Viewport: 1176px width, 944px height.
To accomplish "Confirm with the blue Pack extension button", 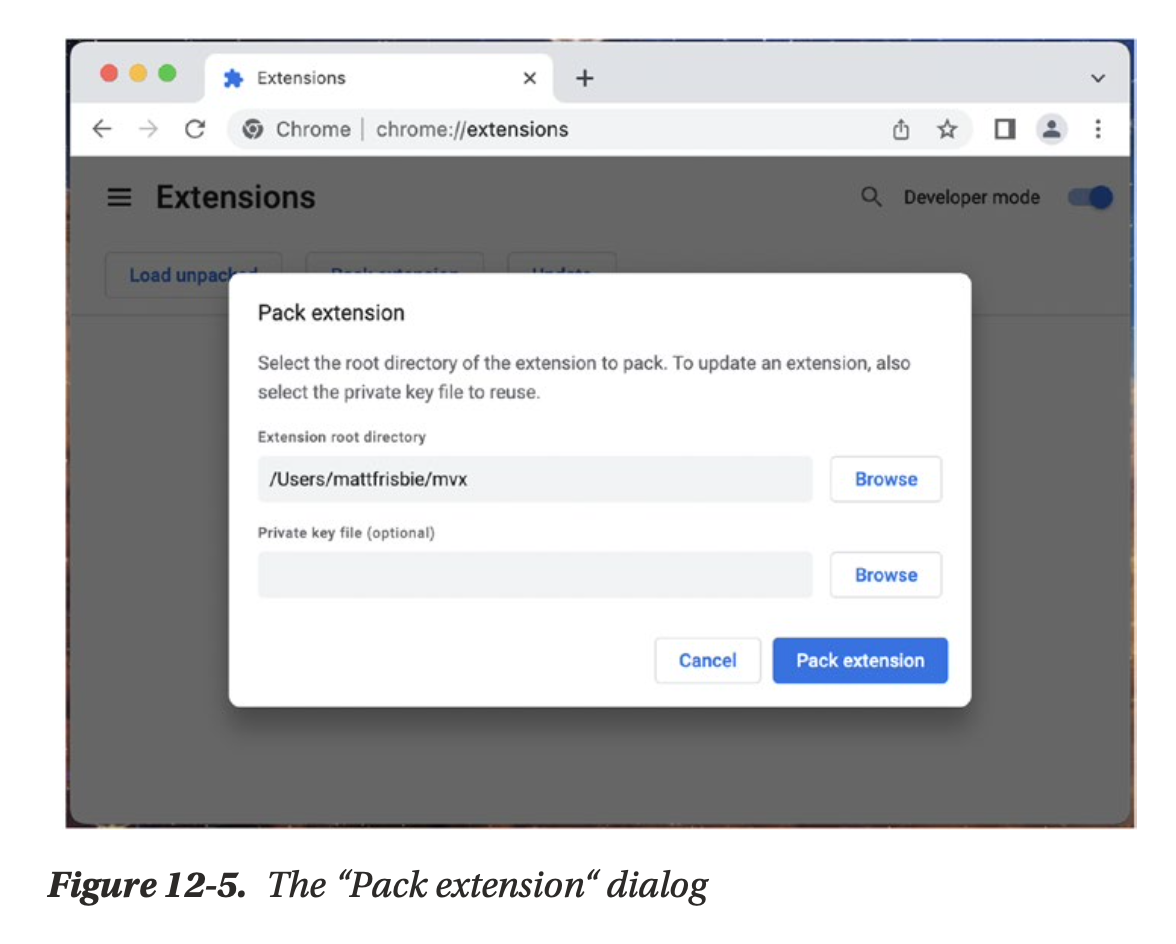I will pyautogui.click(x=860, y=660).
